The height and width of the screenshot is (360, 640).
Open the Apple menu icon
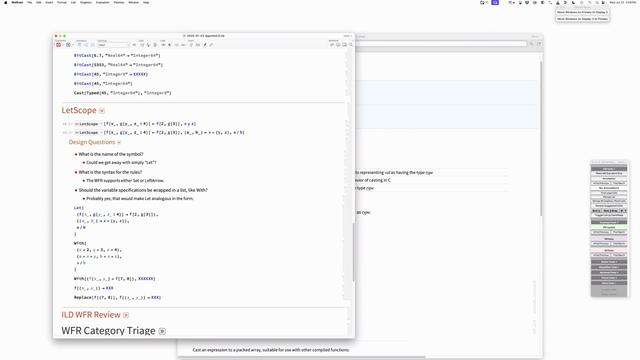(x=6, y=2)
